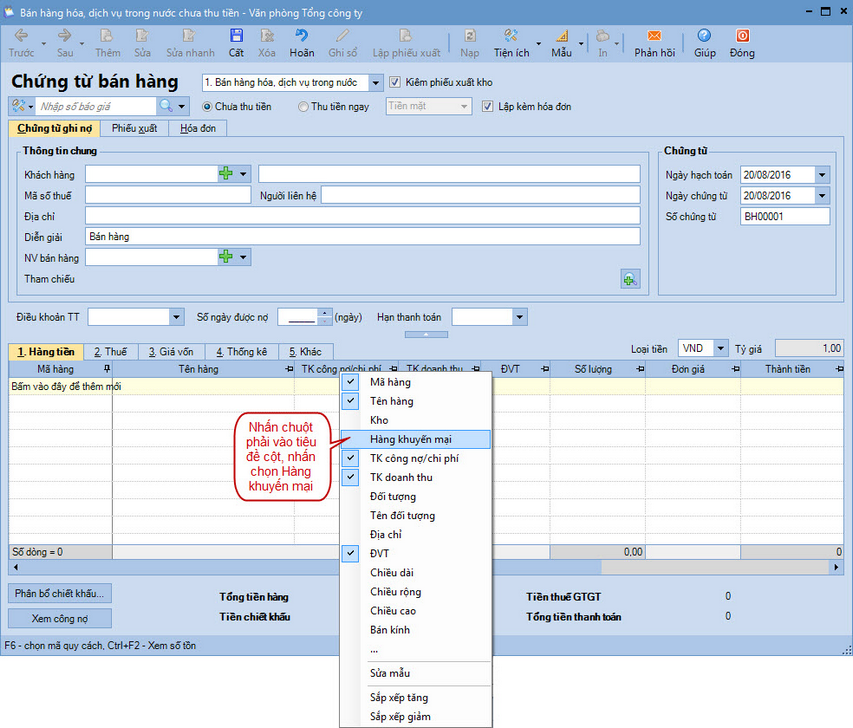The height and width of the screenshot is (728, 853).
Task: Close the form with Đóng icon
Action: pyautogui.click(x=743, y=36)
